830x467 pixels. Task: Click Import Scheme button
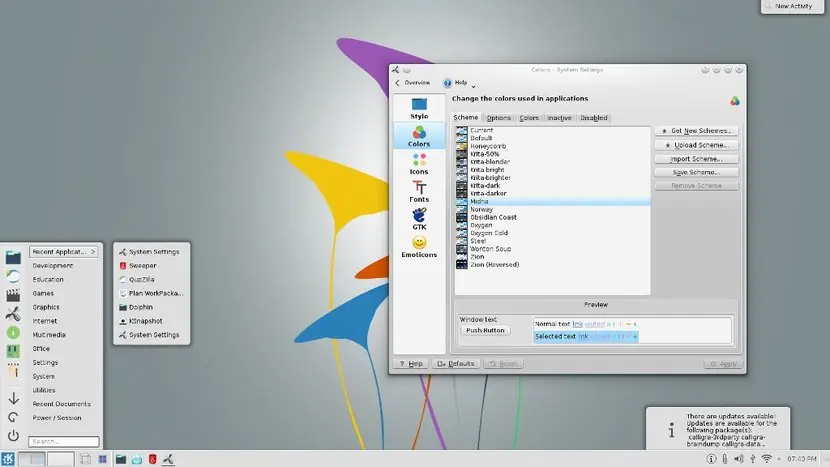click(696, 159)
